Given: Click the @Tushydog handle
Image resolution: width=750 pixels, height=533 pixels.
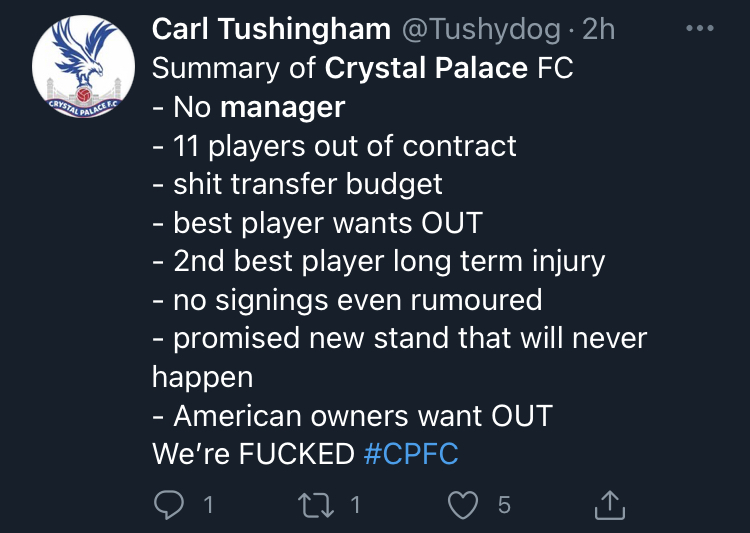Looking at the screenshot, I should 480,30.
